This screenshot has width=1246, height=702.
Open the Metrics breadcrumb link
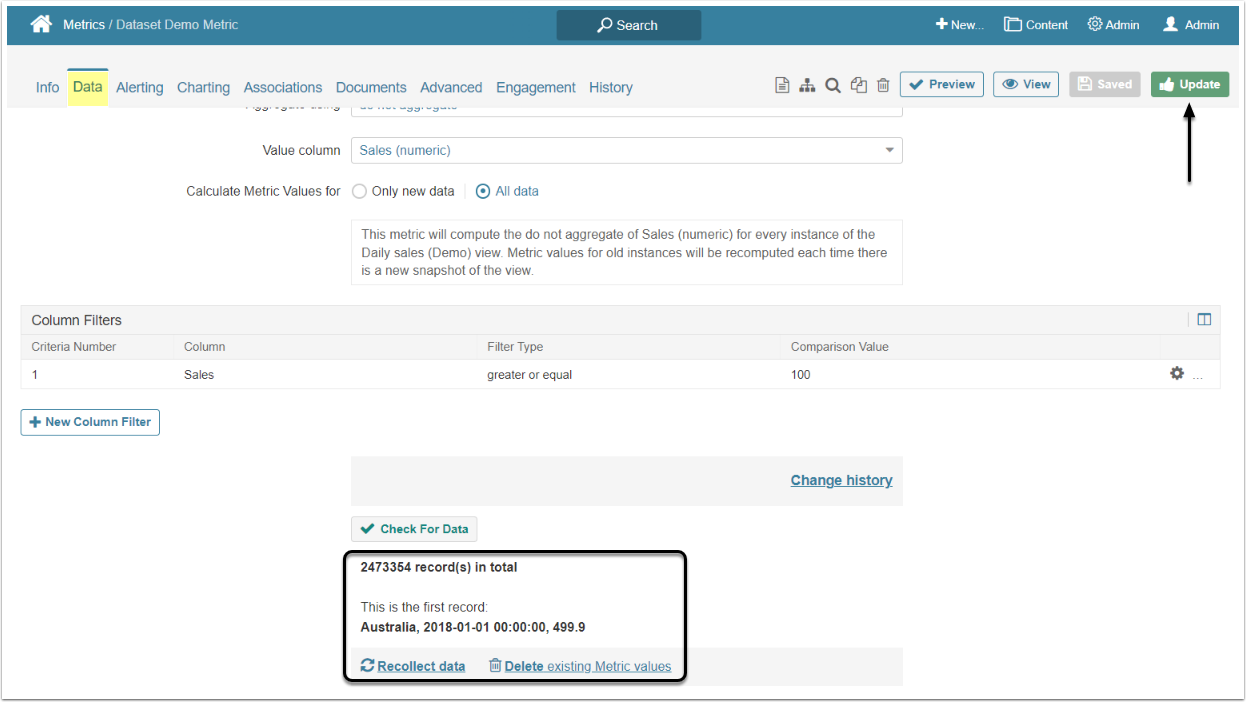pyautogui.click(x=84, y=25)
